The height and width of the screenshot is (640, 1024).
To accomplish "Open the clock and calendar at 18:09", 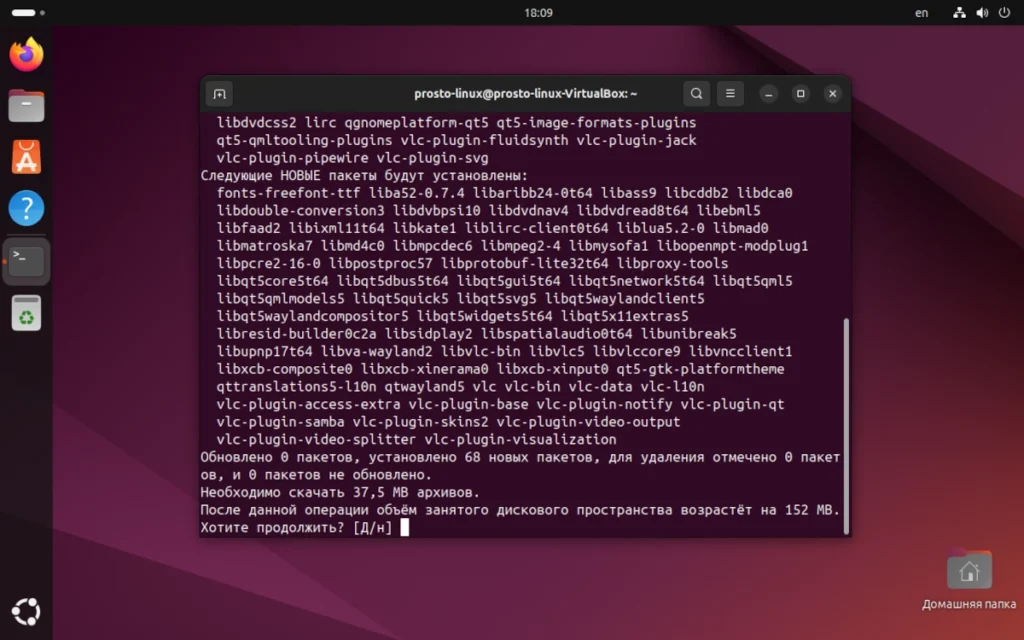I will (x=538, y=12).
